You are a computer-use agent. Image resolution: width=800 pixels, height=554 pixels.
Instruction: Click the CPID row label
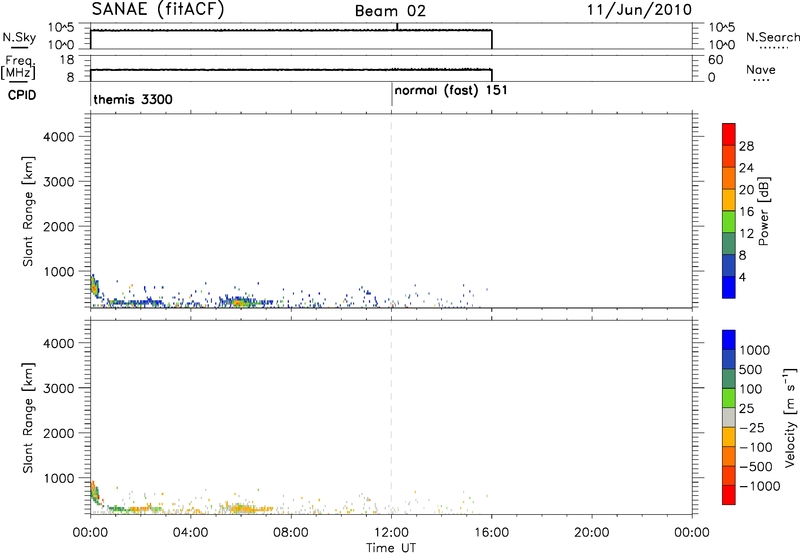pyautogui.click(x=22, y=95)
